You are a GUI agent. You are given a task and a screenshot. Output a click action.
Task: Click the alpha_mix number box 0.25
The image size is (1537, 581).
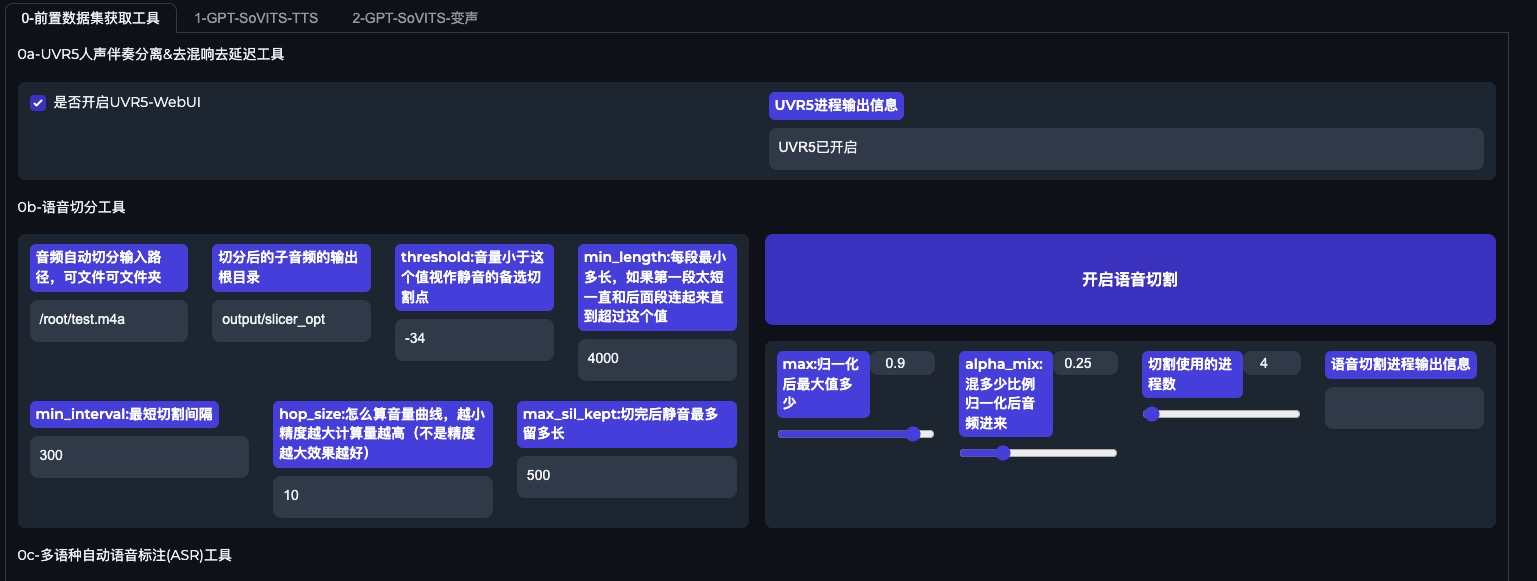click(x=1084, y=363)
